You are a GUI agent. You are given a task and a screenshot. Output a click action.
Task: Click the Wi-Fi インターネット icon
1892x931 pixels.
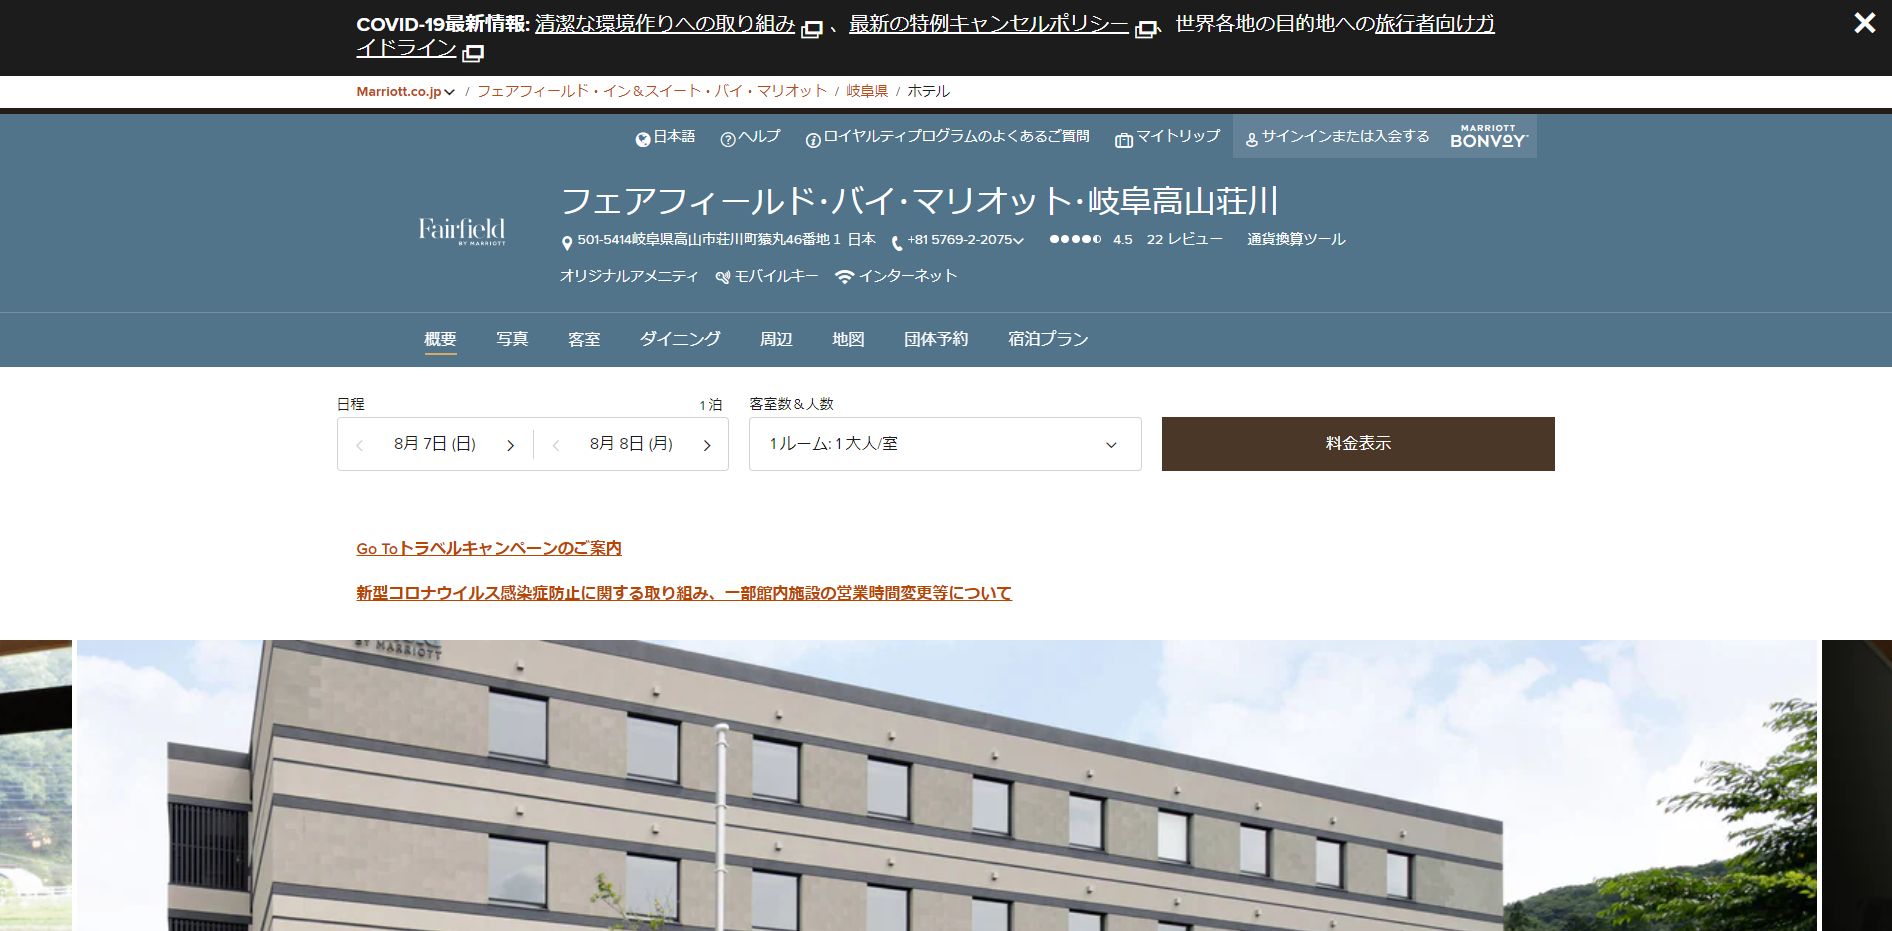(845, 277)
